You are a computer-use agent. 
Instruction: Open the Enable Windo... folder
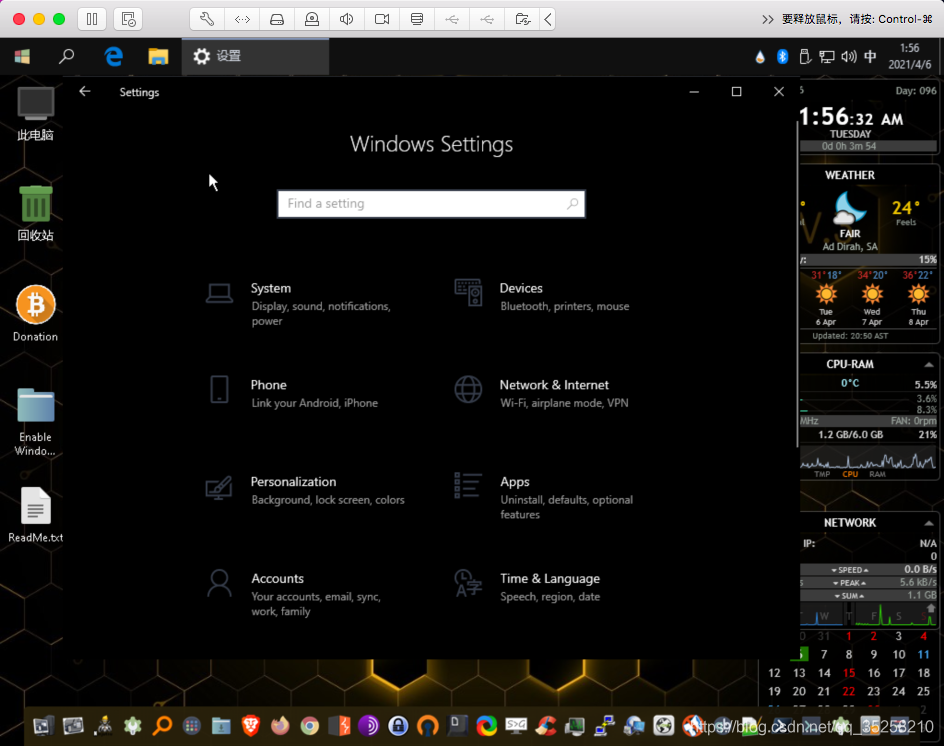click(36, 422)
